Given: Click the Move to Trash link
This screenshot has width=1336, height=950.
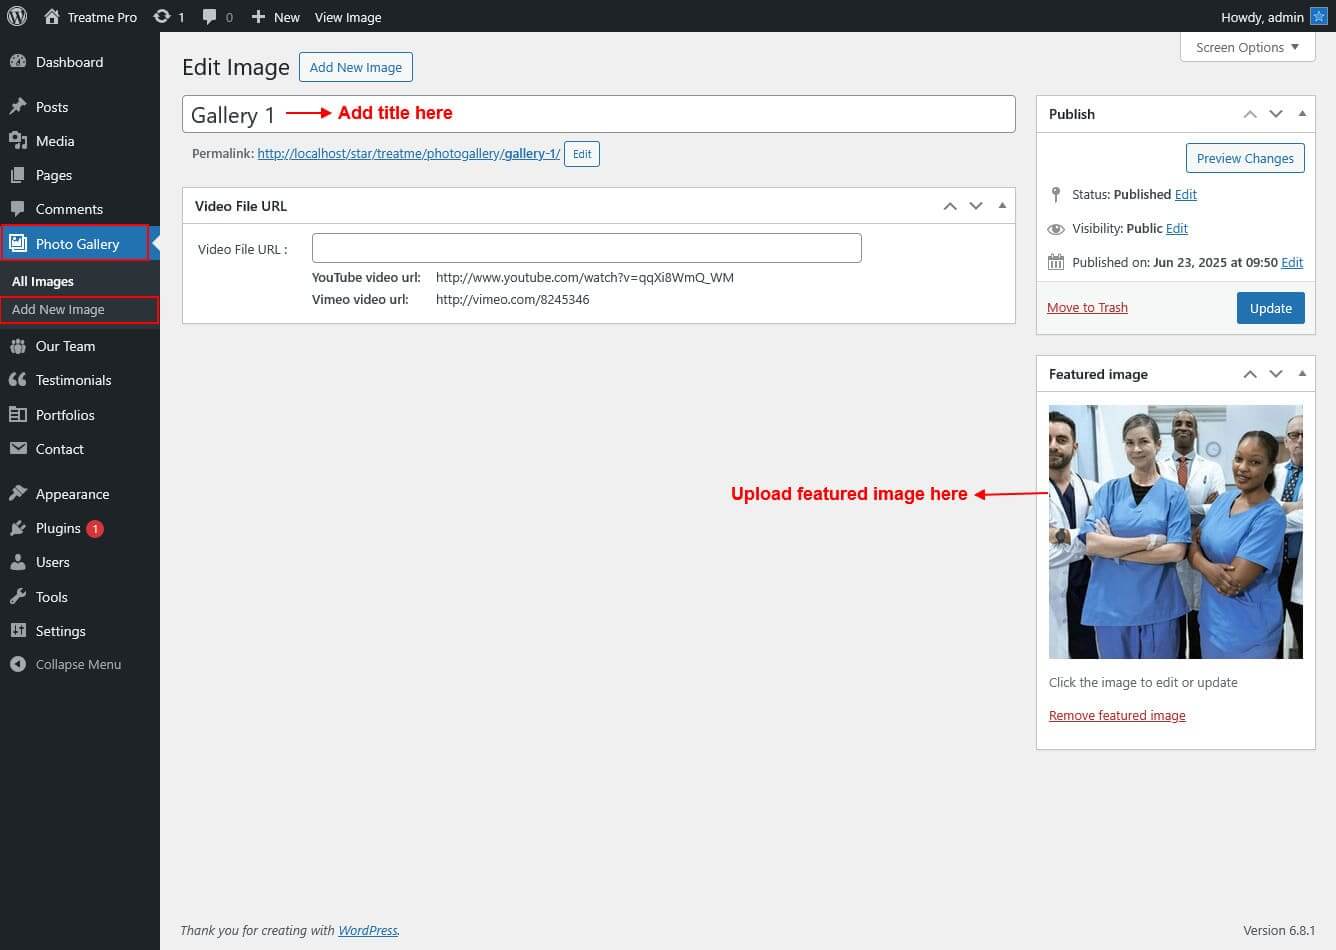Looking at the screenshot, I should click(x=1087, y=308).
